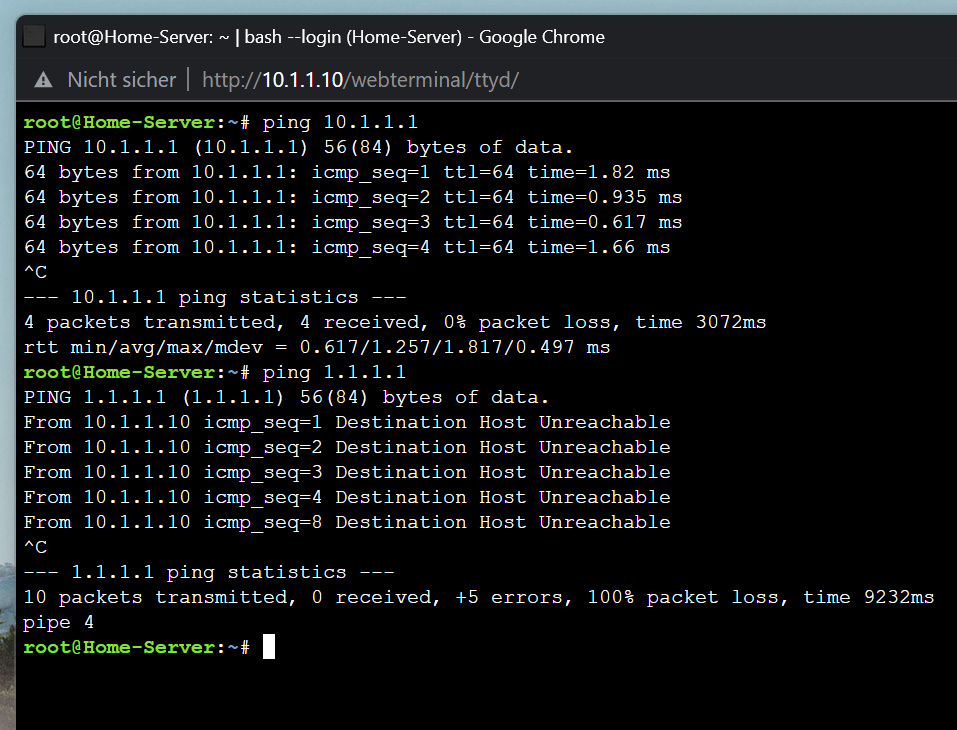Click the window title 'root@Home-Server' text
The image size is (957, 730).
click(133, 37)
